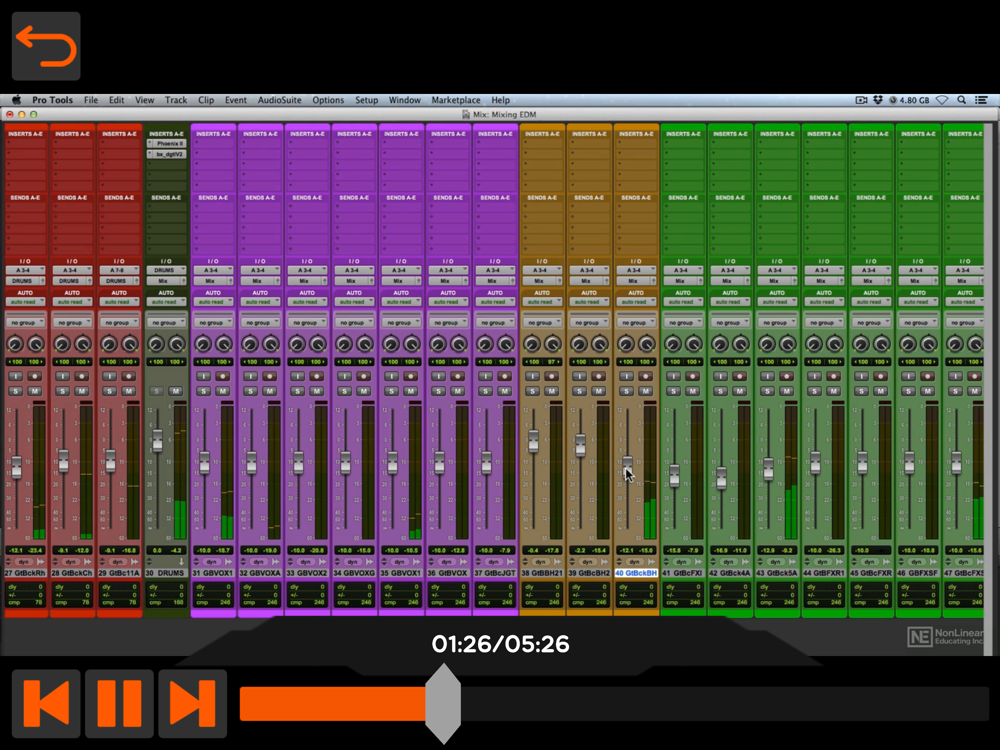The height and width of the screenshot is (750, 1000).
Task: Open output window icon on 42 GtBck4A
Action: tap(746, 562)
